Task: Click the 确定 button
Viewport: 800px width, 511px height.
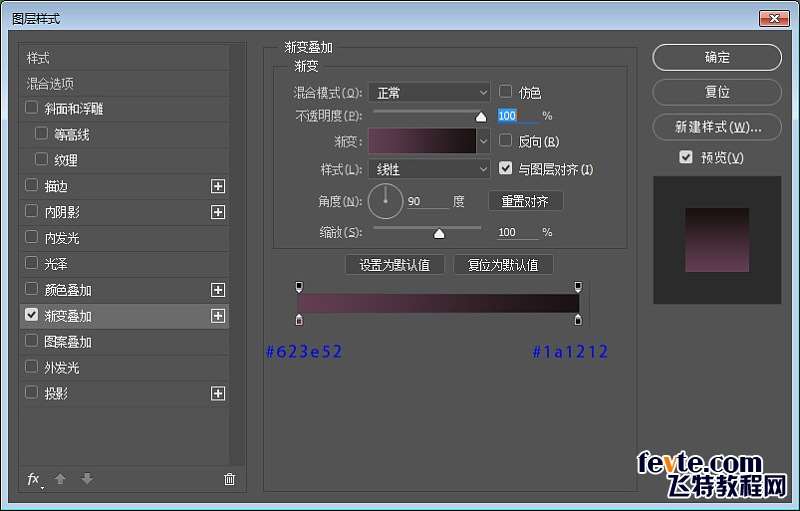Action: pyautogui.click(x=717, y=57)
